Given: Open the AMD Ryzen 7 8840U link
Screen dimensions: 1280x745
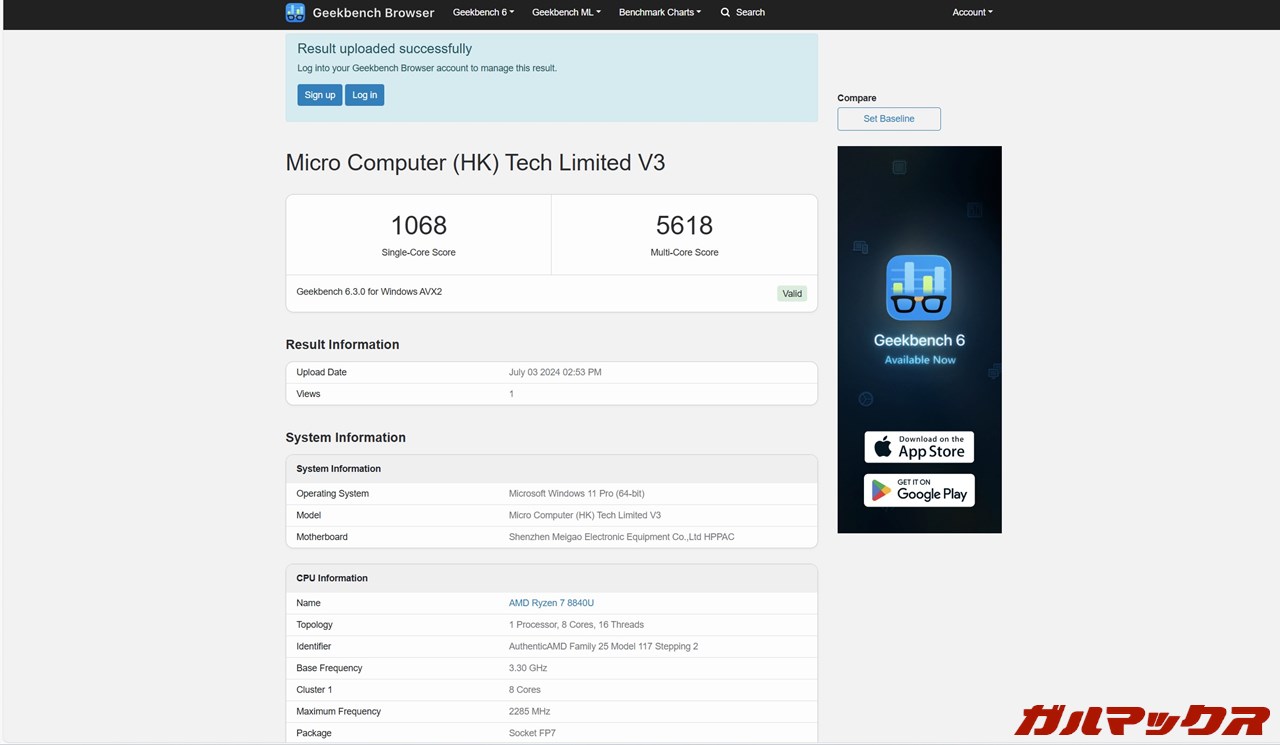Looking at the screenshot, I should (551, 602).
